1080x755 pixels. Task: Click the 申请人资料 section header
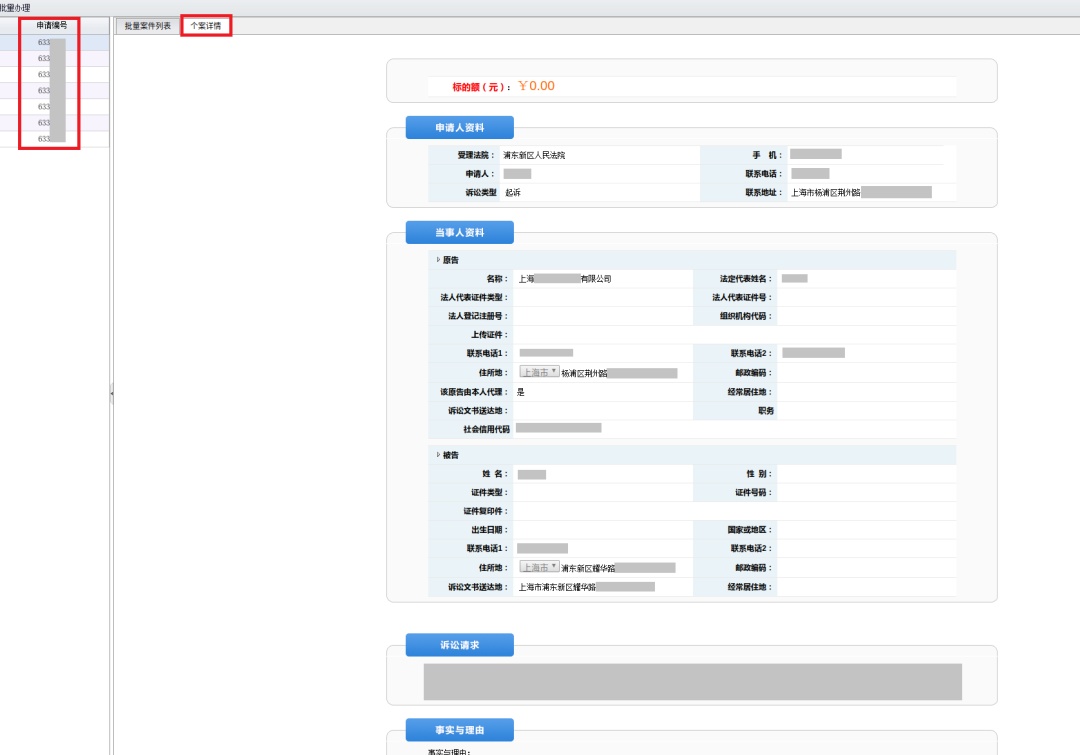459,128
